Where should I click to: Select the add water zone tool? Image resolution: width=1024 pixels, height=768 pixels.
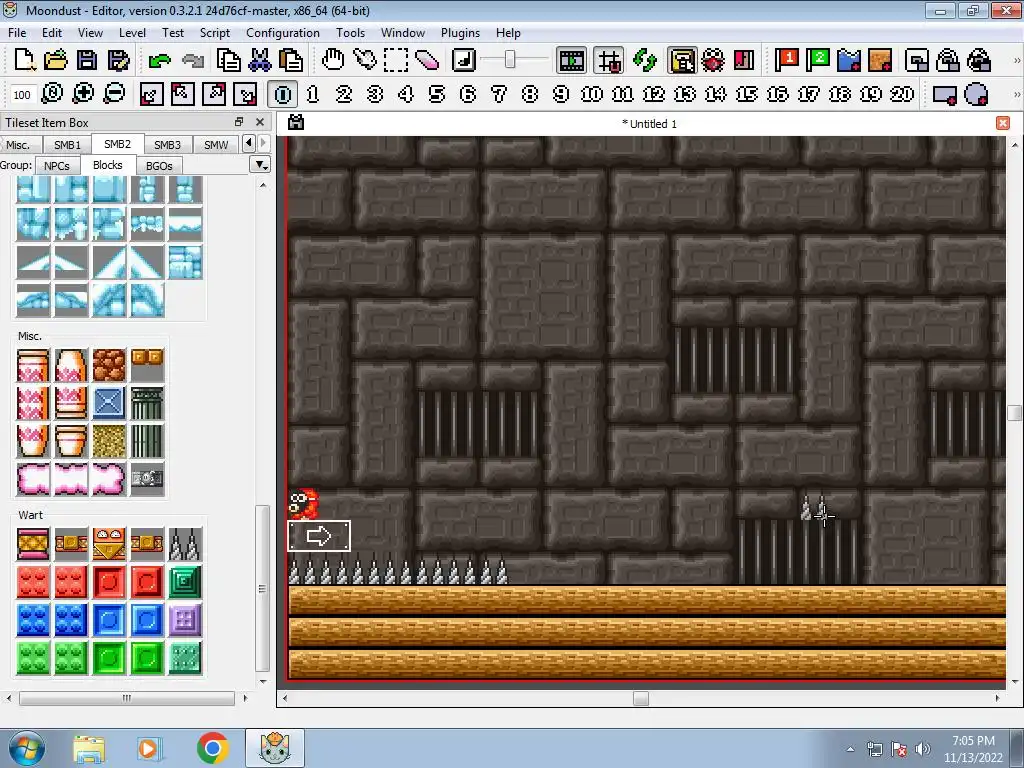pos(849,60)
